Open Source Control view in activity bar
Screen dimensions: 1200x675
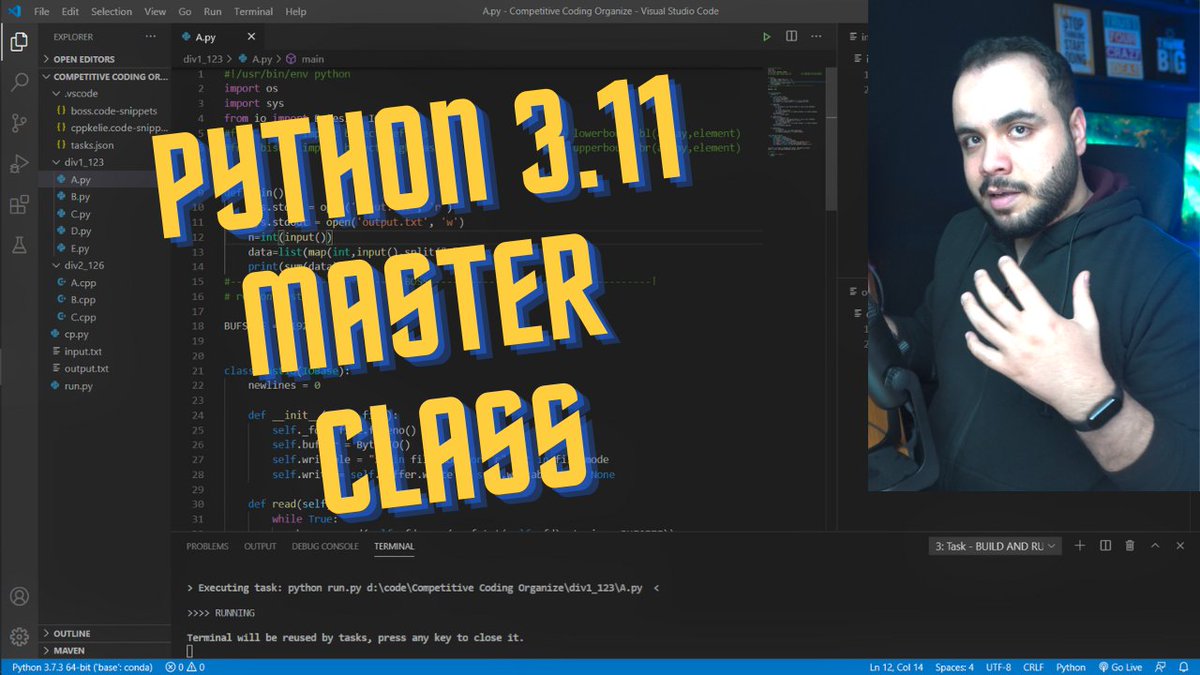[x=19, y=124]
